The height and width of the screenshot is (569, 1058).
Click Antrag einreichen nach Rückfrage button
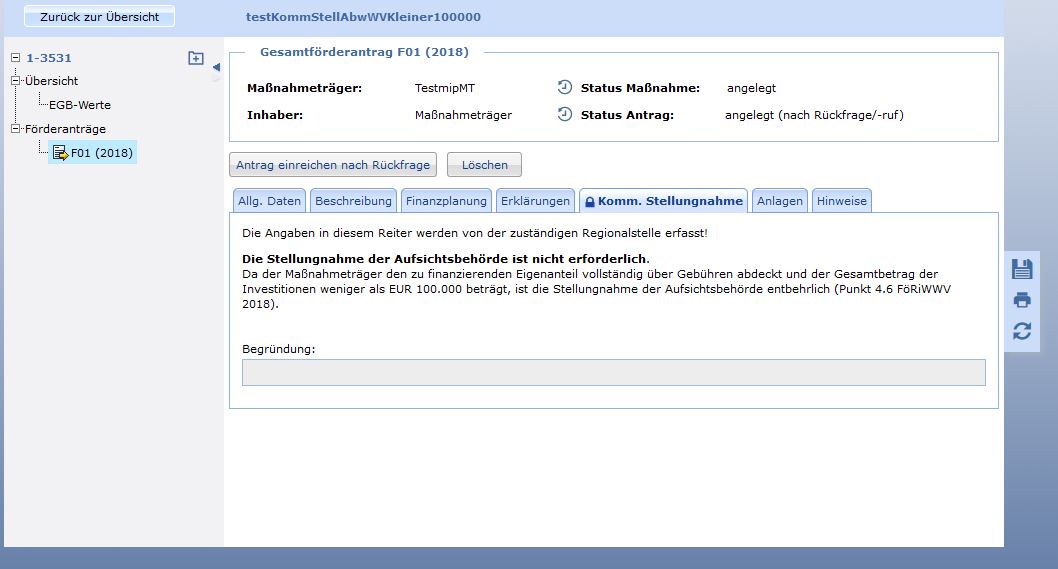click(x=333, y=165)
